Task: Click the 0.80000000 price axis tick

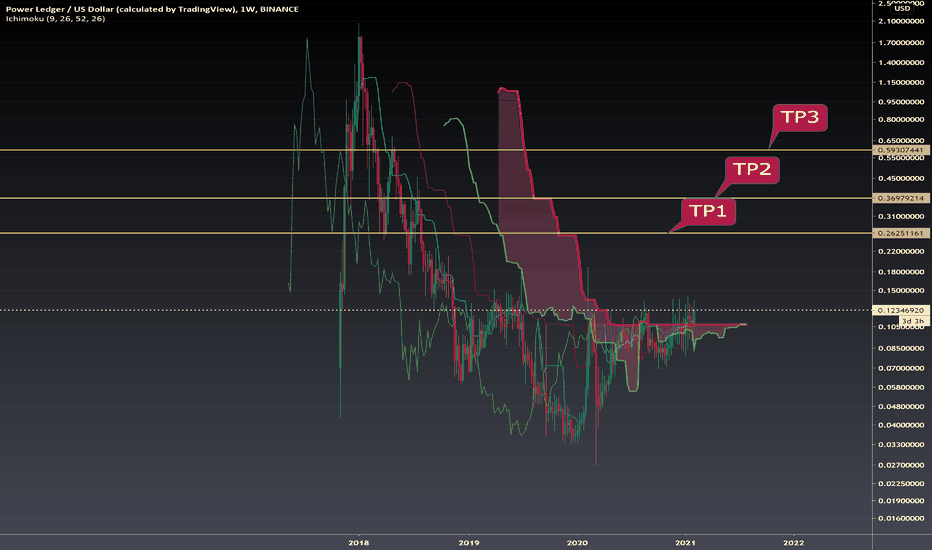Action: (x=901, y=120)
